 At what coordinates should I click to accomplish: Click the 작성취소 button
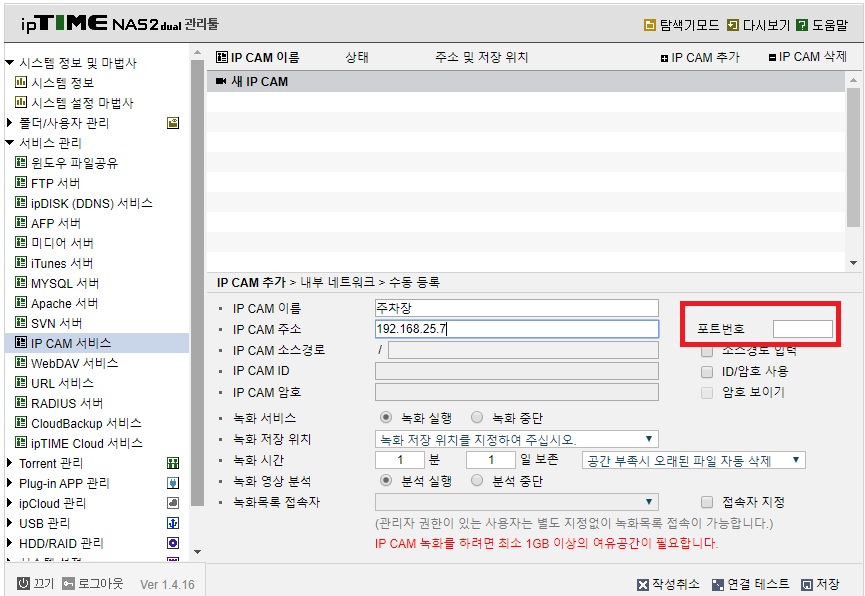click(x=668, y=584)
